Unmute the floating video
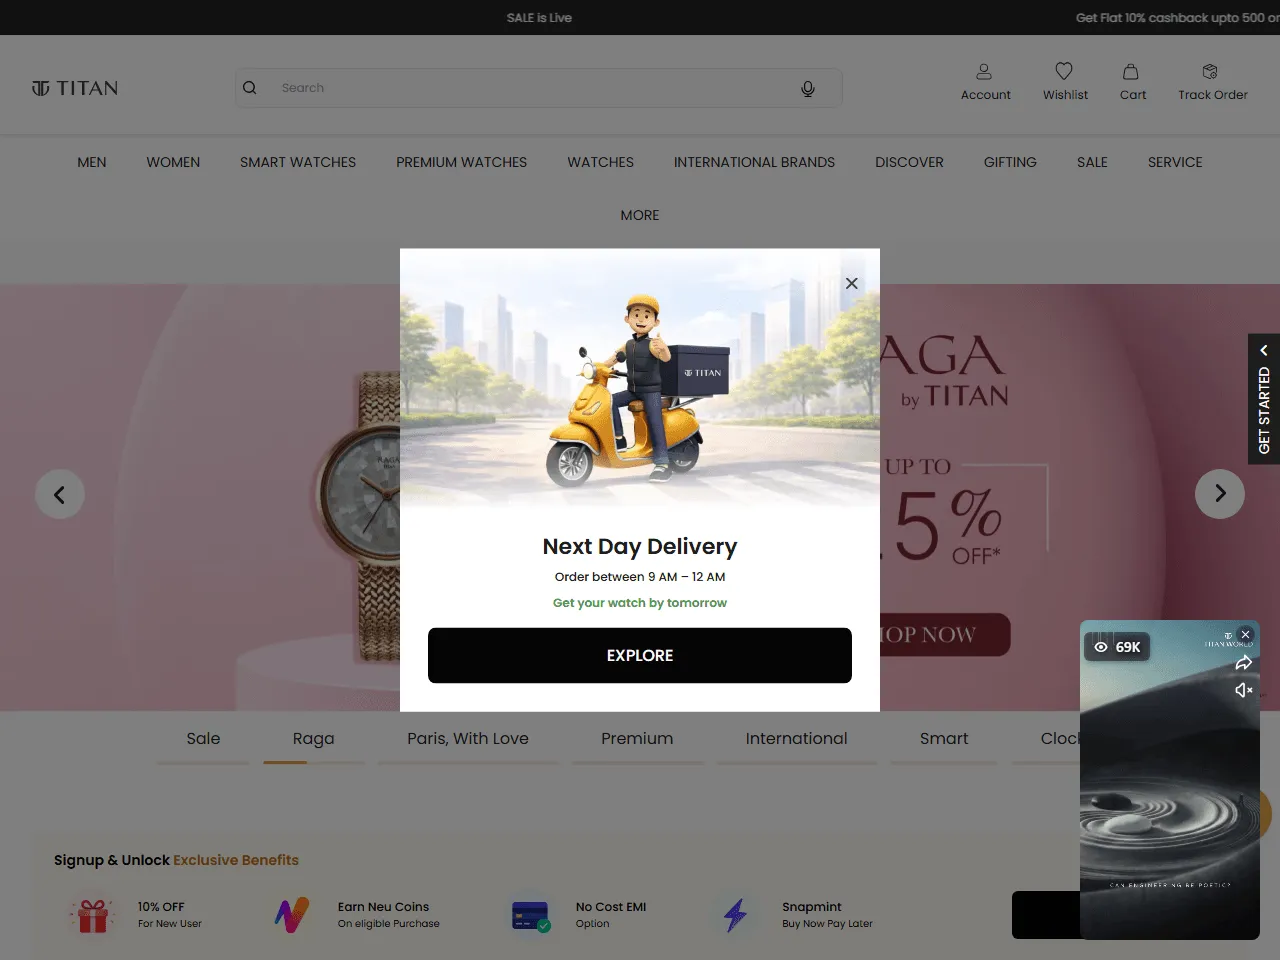This screenshot has width=1280, height=960. coord(1244,690)
